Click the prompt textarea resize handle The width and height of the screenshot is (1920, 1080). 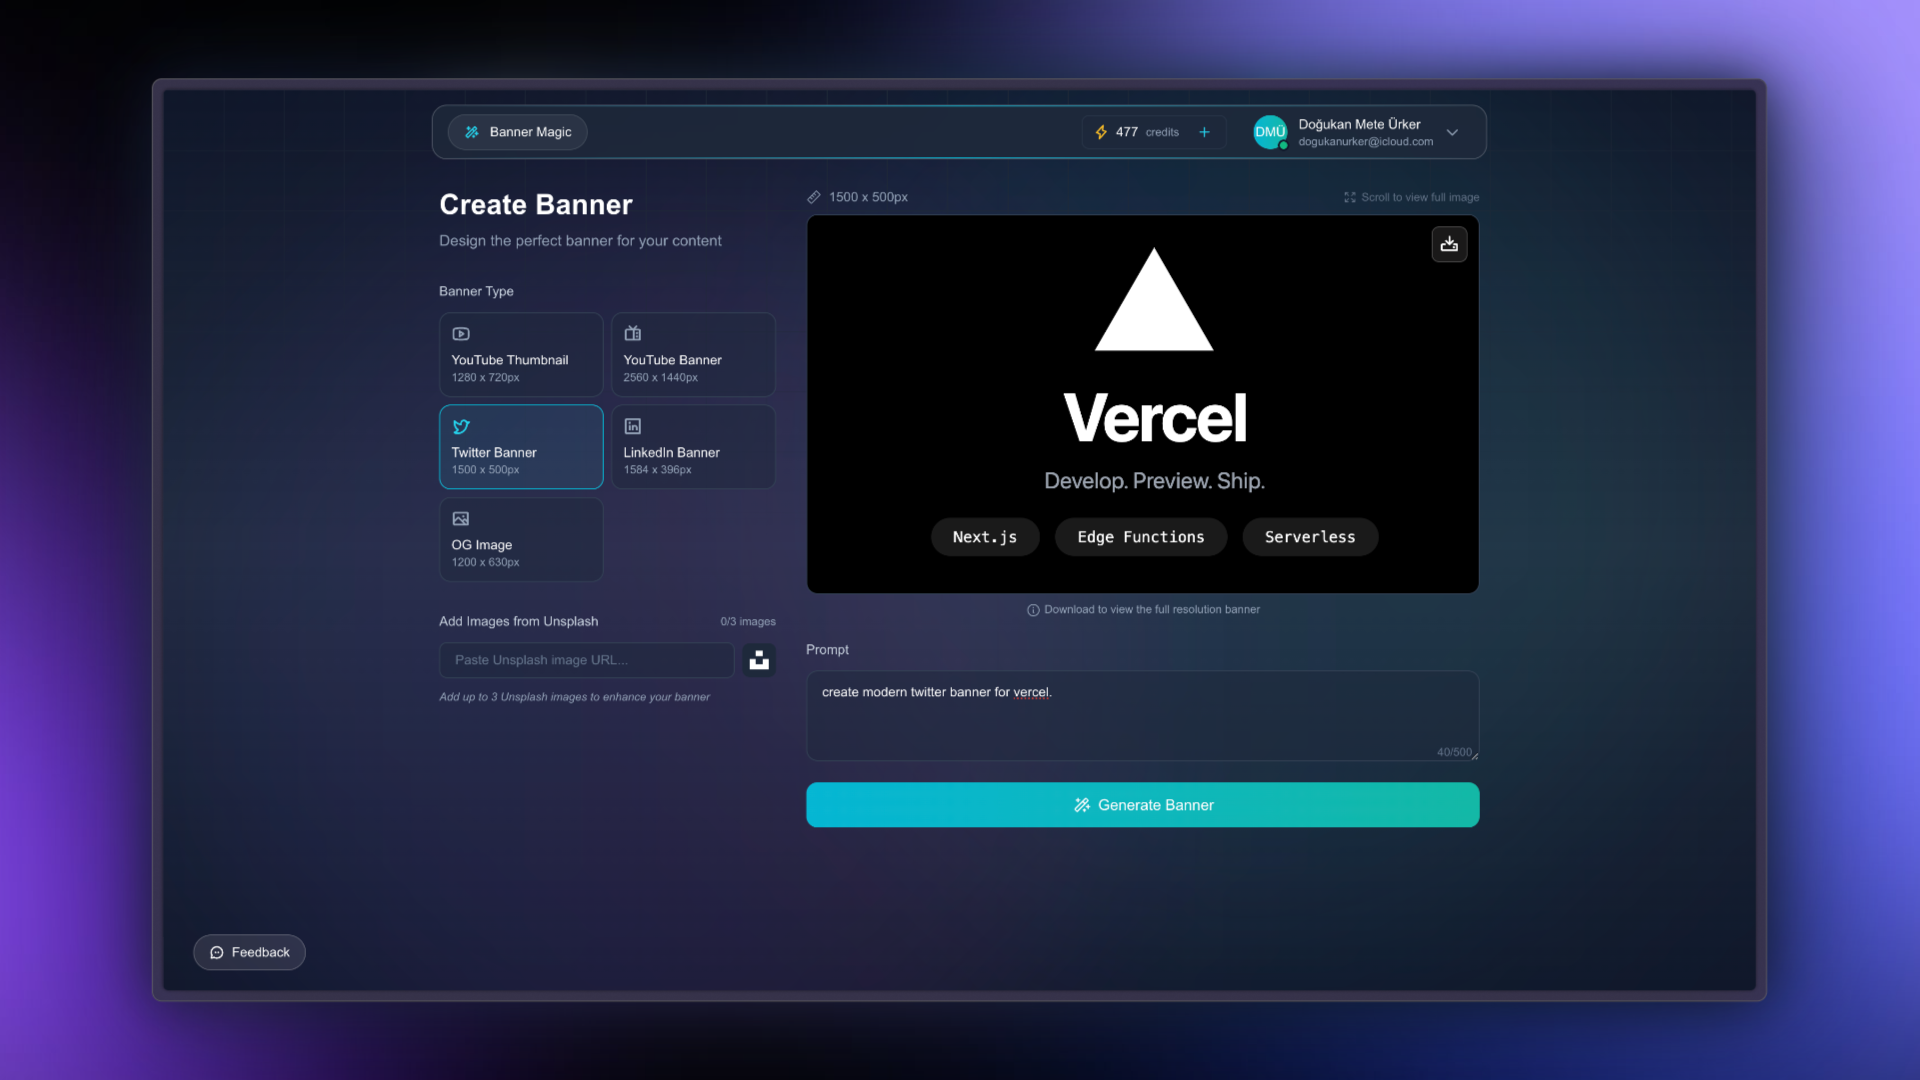click(1475, 756)
